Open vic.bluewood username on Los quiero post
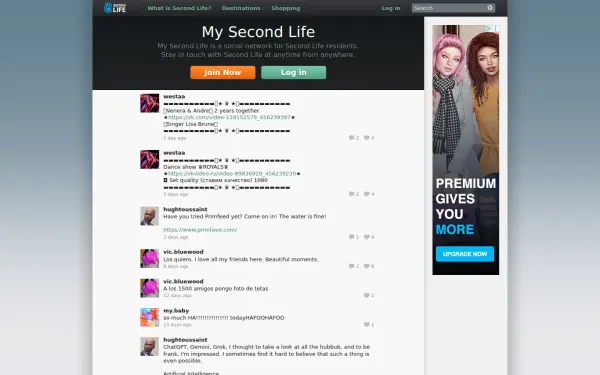 [x=183, y=252]
